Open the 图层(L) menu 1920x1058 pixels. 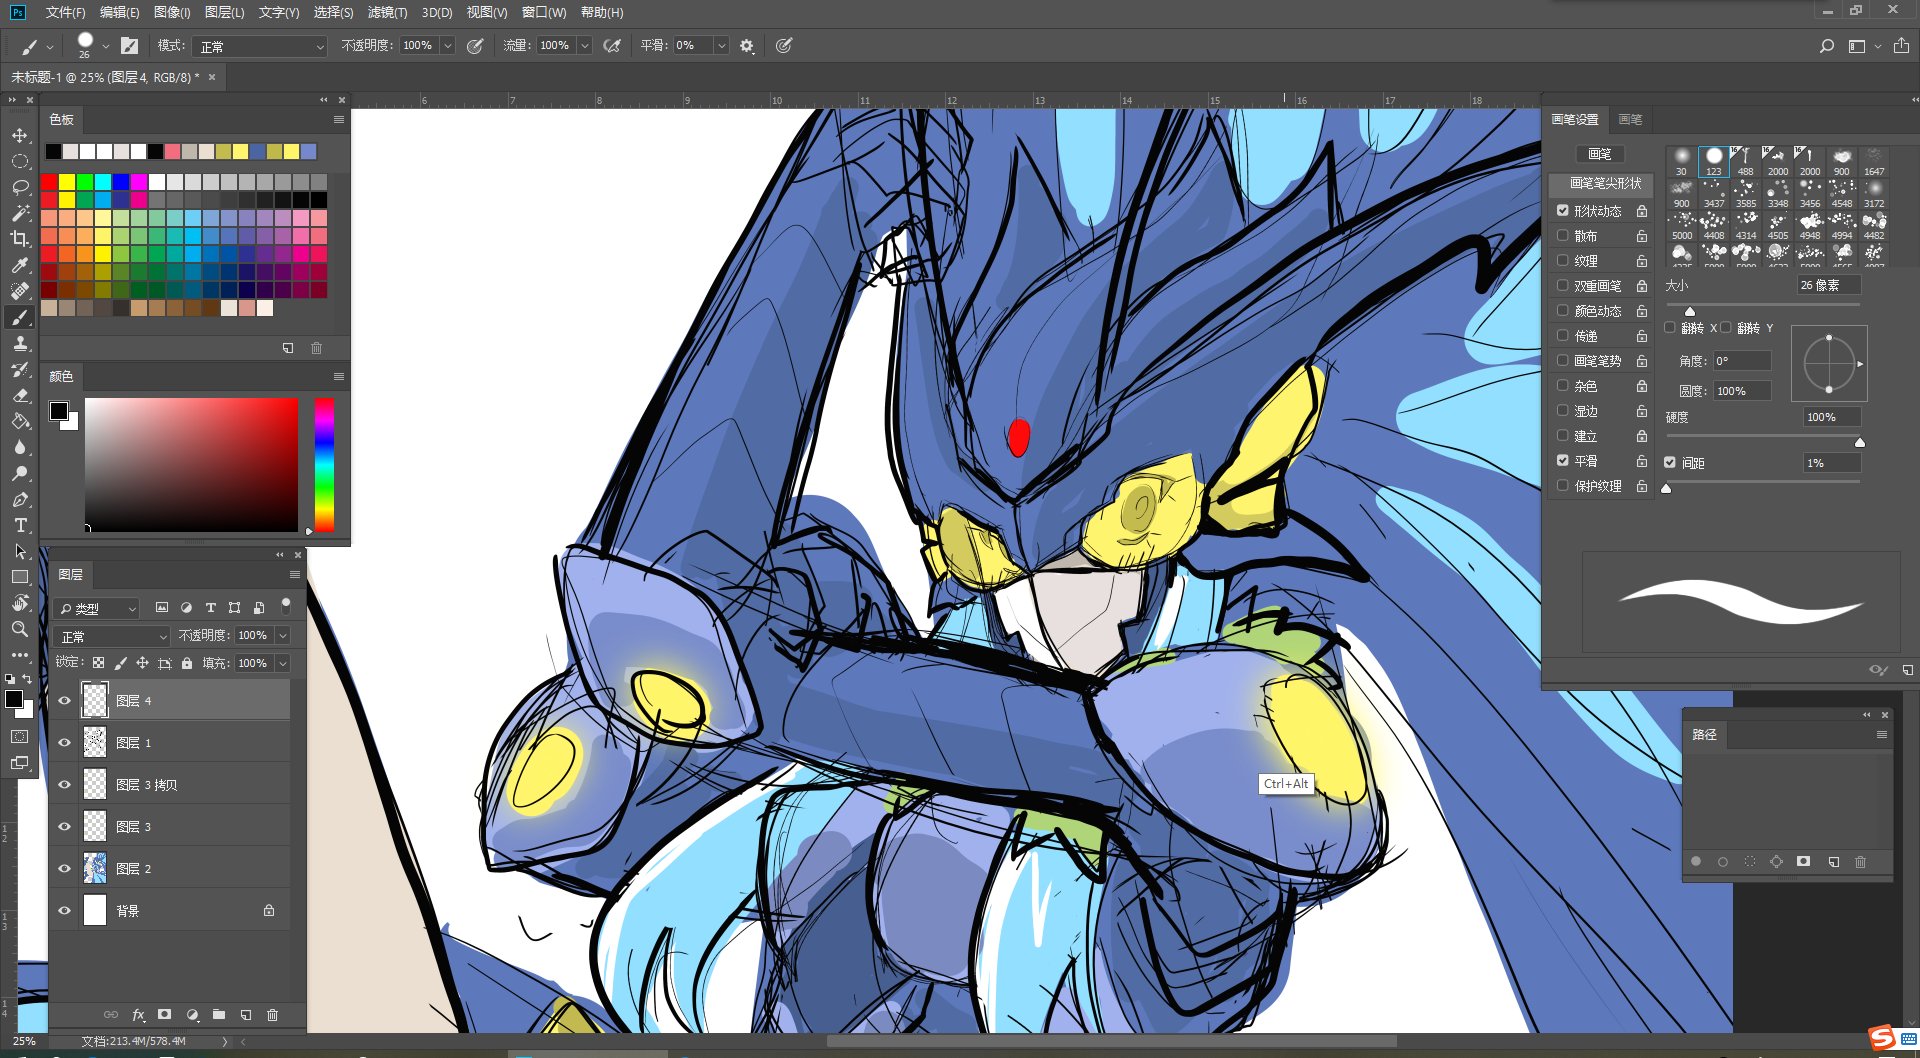pyautogui.click(x=224, y=12)
